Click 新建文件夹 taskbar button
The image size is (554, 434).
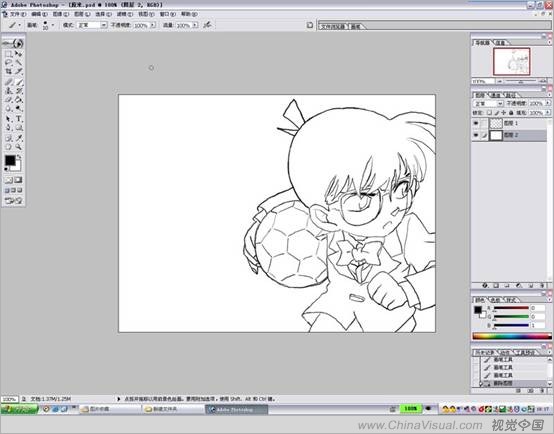172,409
